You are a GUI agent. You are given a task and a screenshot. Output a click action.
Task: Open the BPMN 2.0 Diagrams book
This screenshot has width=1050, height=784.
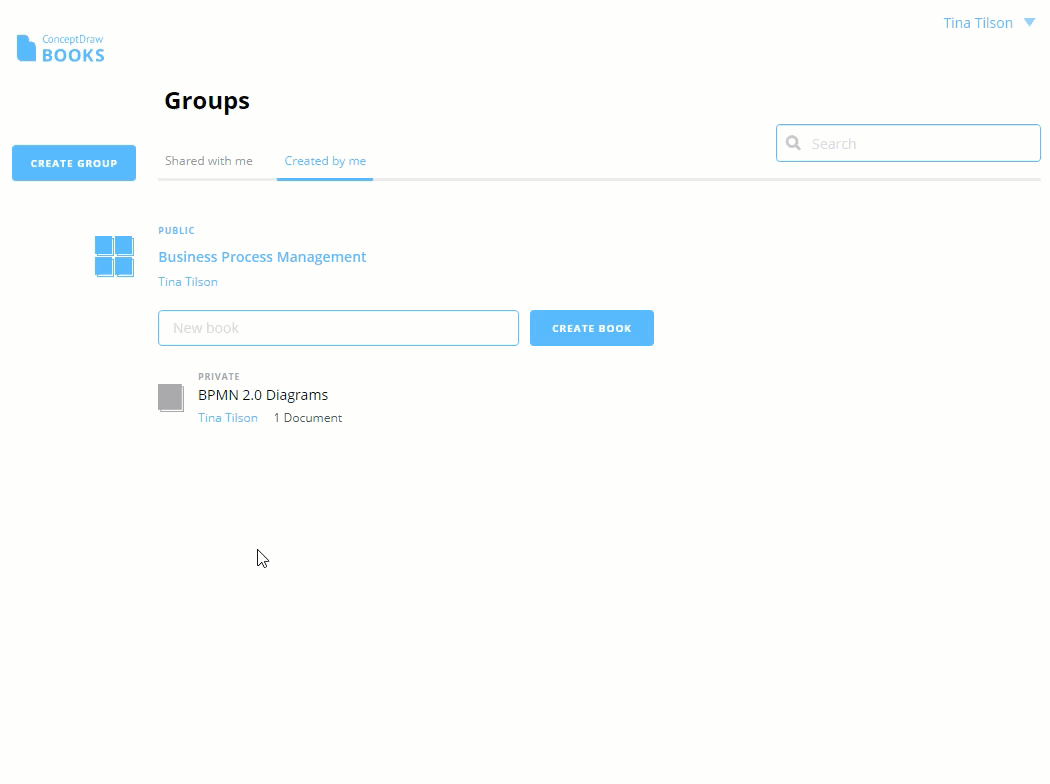click(262, 395)
